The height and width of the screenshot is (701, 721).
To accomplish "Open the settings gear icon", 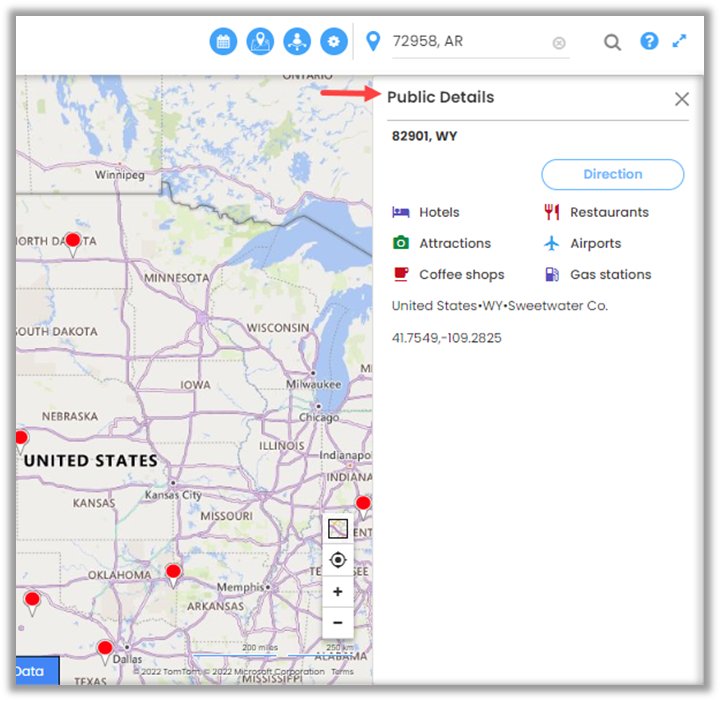I will pos(334,42).
